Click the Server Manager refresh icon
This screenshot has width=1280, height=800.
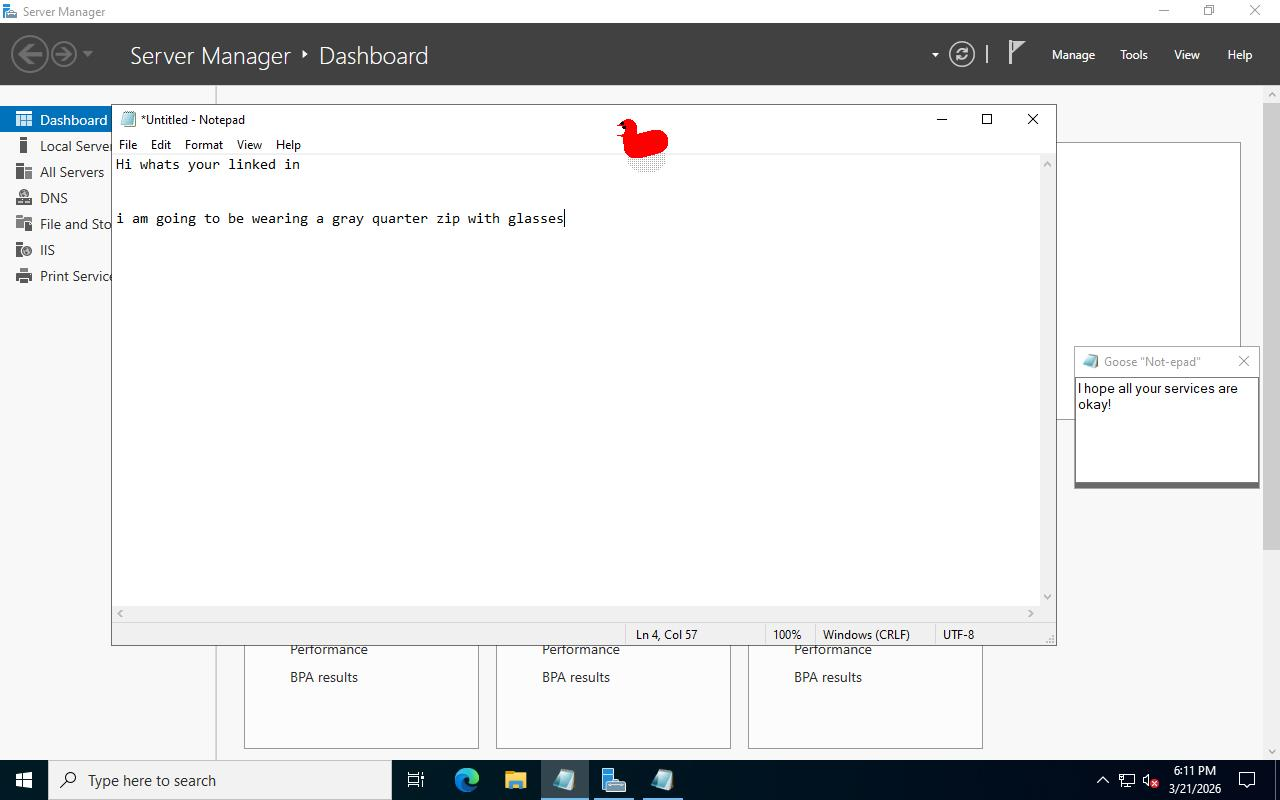click(961, 55)
